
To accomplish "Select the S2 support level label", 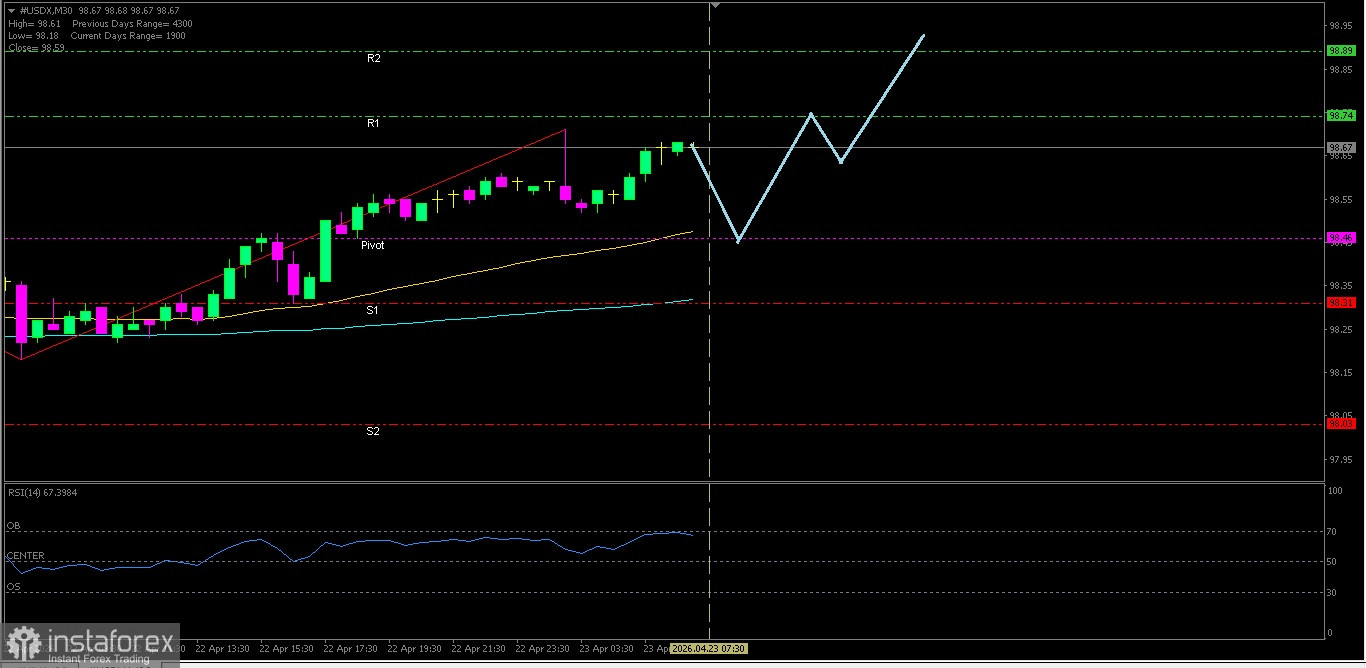I will (x=372, y=432).
